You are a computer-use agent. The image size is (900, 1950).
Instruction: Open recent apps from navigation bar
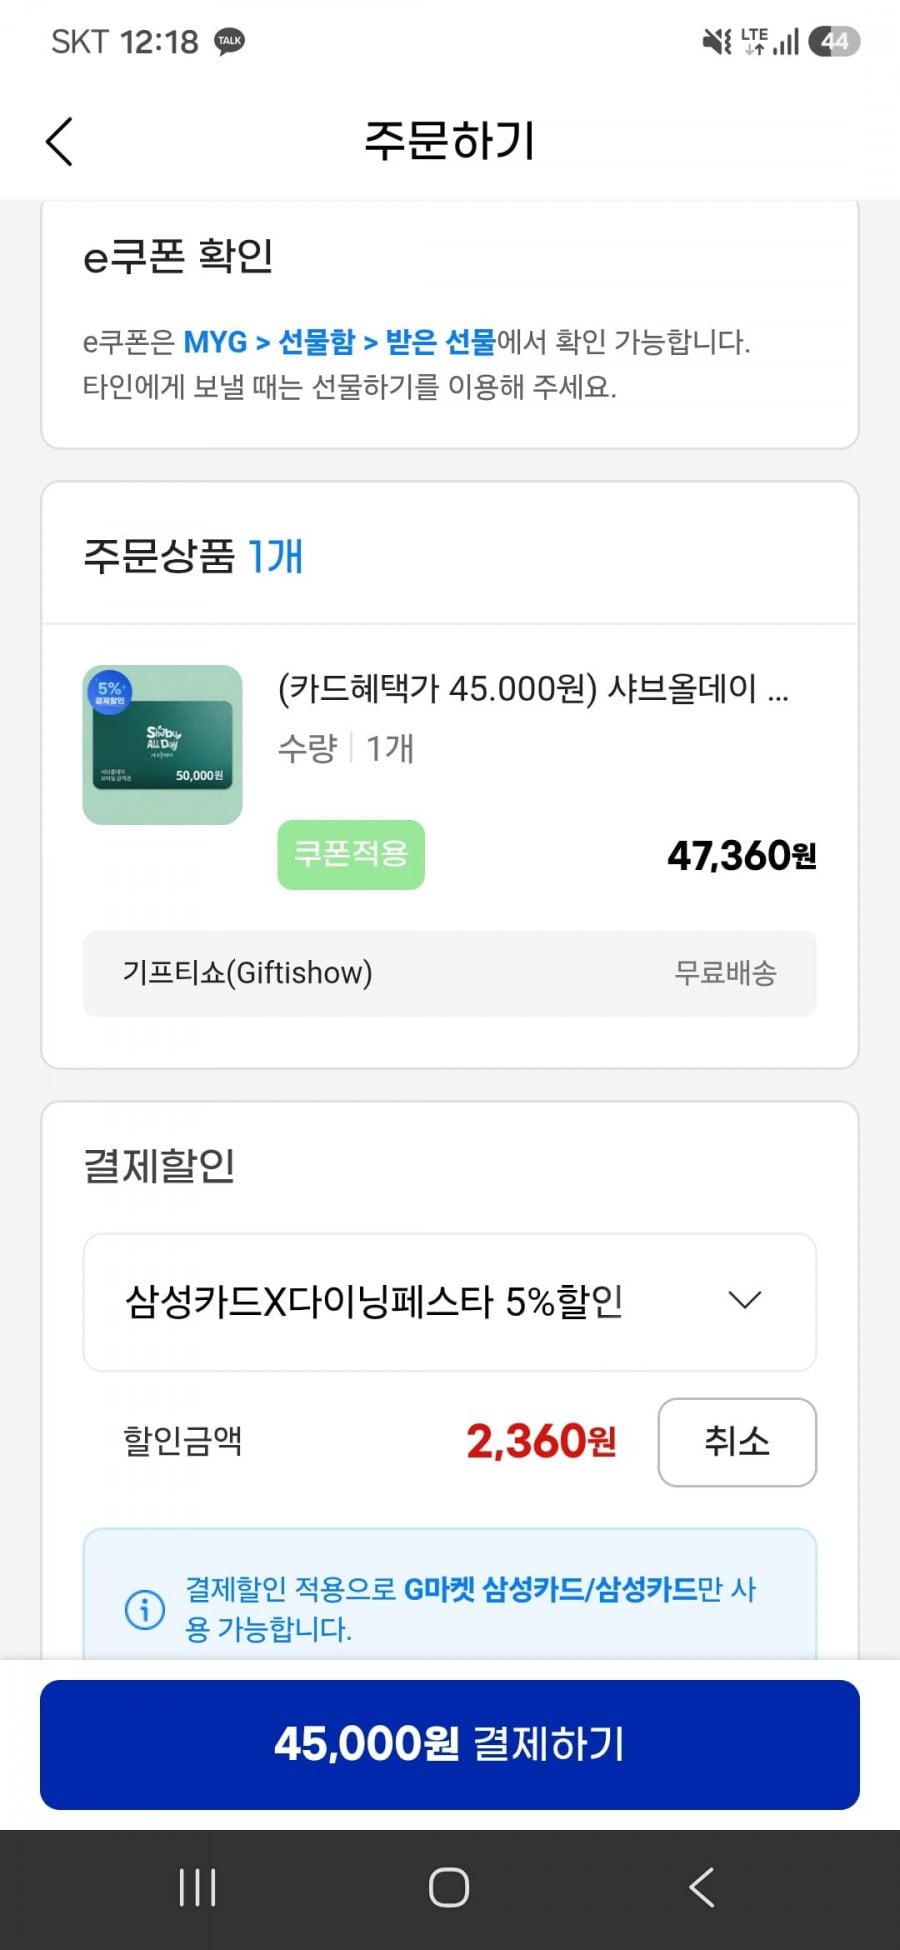pyautogui.click(x=197, y=1888)
